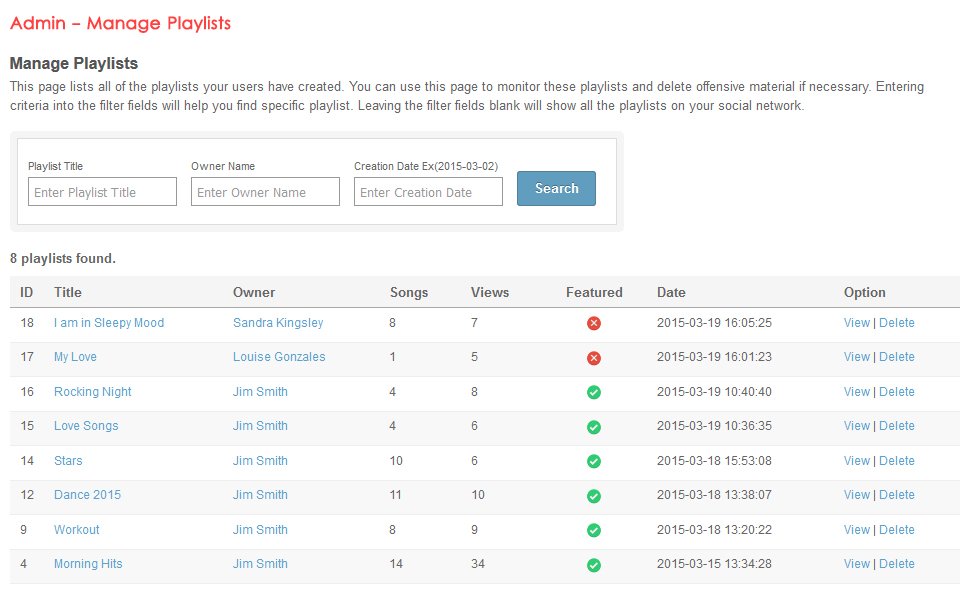This screenshot has width=970, height=601.
Task: Open owner profile Sandra Kingsley
Action: coord(278,323)
